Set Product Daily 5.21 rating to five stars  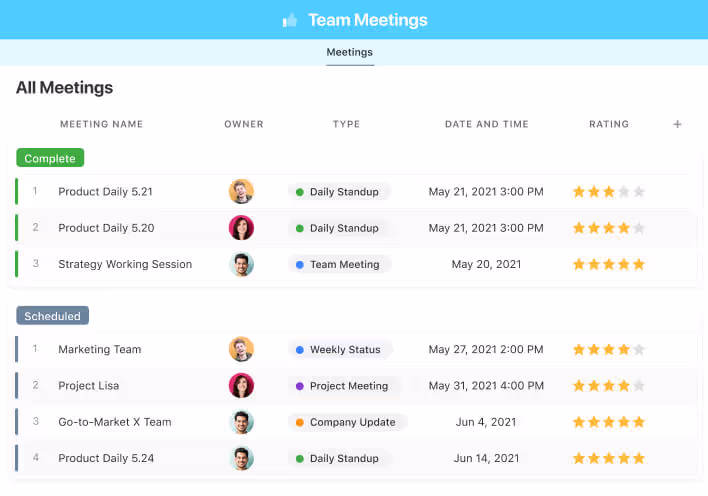639,192
